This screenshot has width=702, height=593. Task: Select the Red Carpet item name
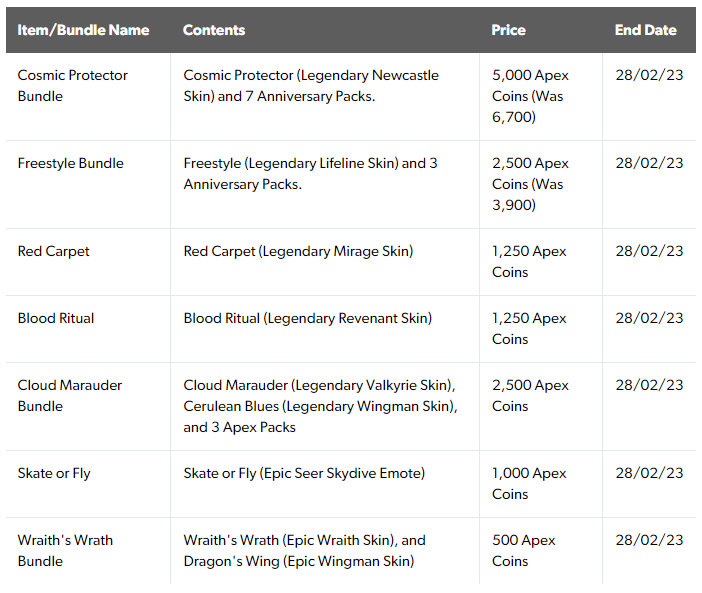pyautogui.click(x=53, y=252)
